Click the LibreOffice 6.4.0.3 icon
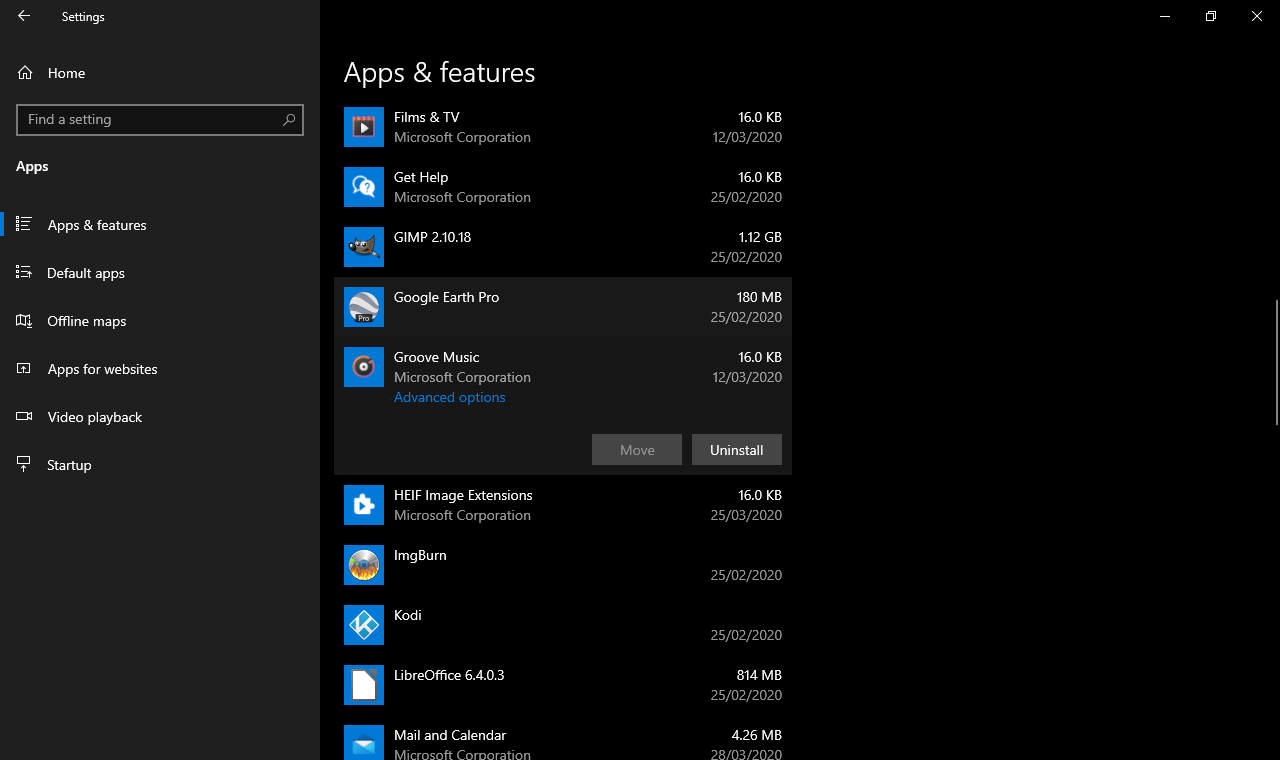 tap(364, 685)
